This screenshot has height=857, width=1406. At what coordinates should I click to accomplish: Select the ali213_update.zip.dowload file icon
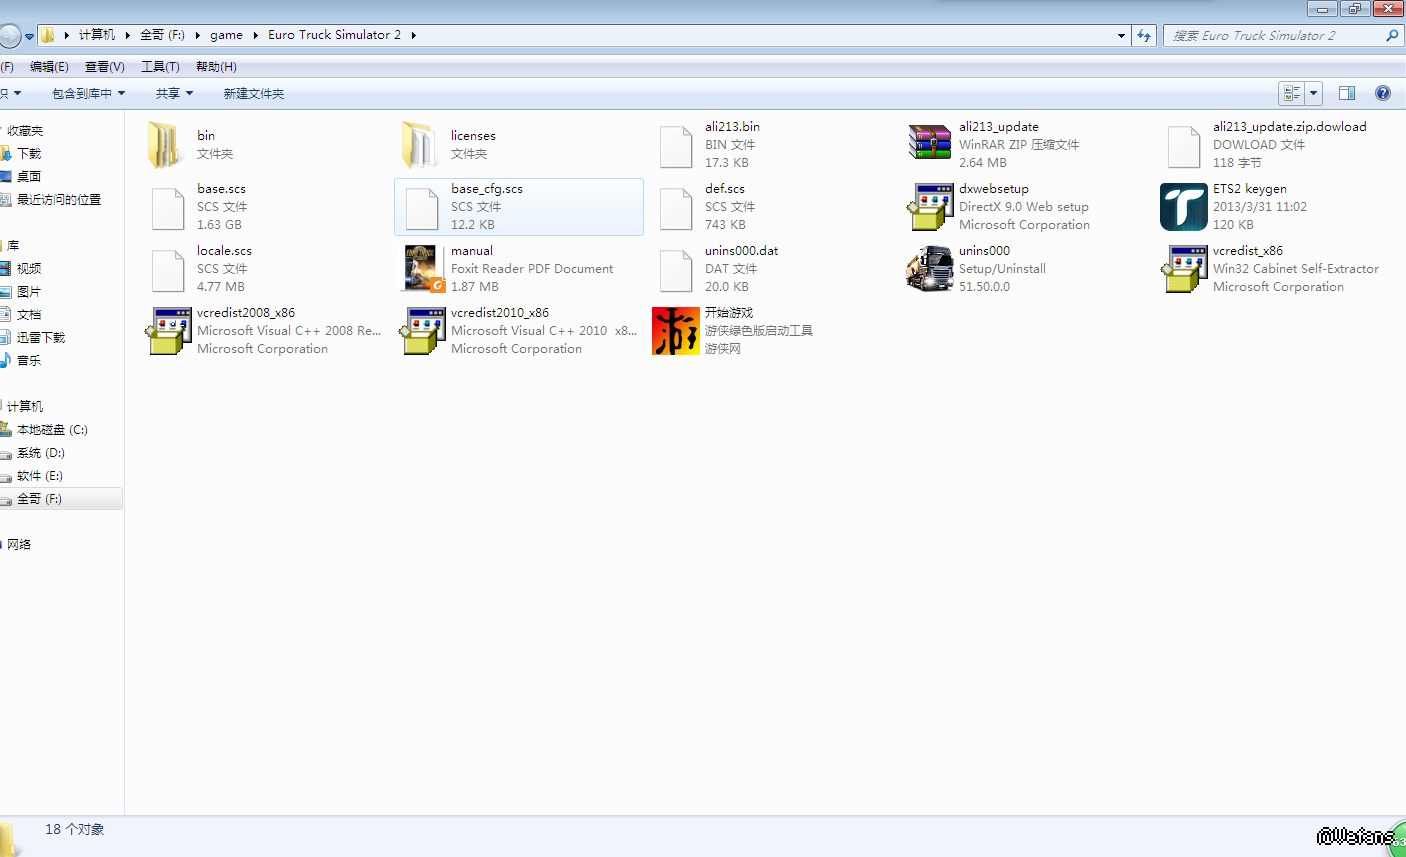click(x=1184, y=146)
